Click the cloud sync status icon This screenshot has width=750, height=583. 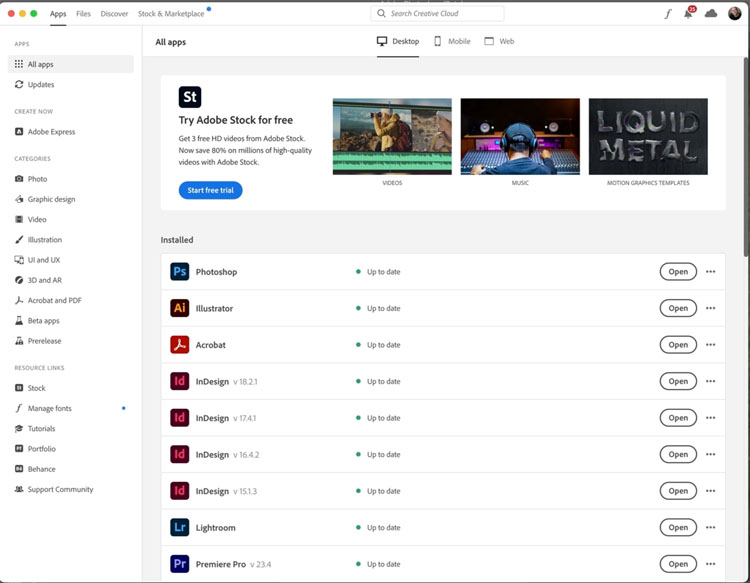click(711, 13)
